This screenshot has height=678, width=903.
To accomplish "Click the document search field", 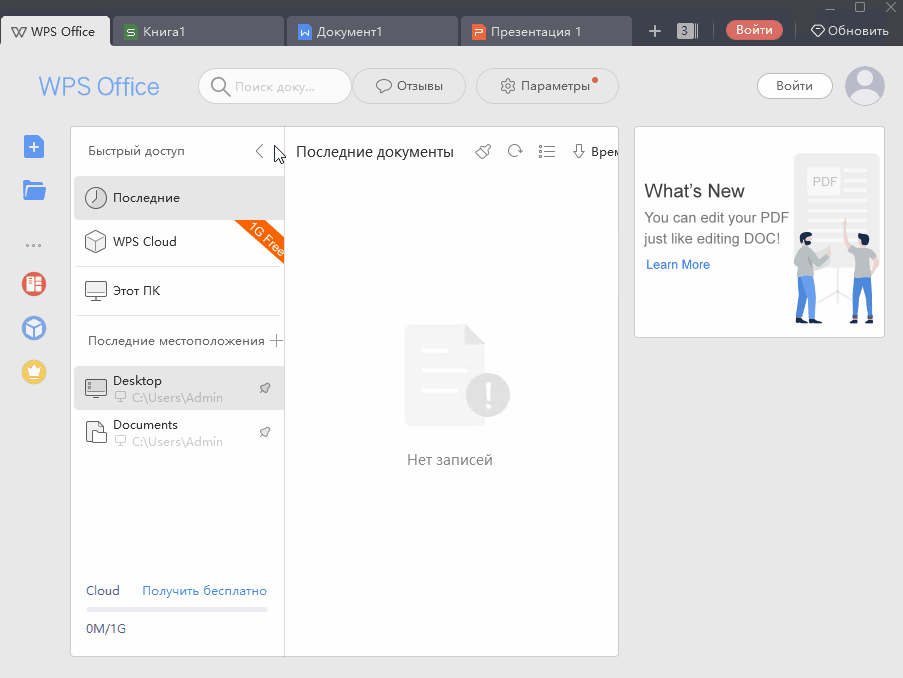I will click(x=275, y=86).
